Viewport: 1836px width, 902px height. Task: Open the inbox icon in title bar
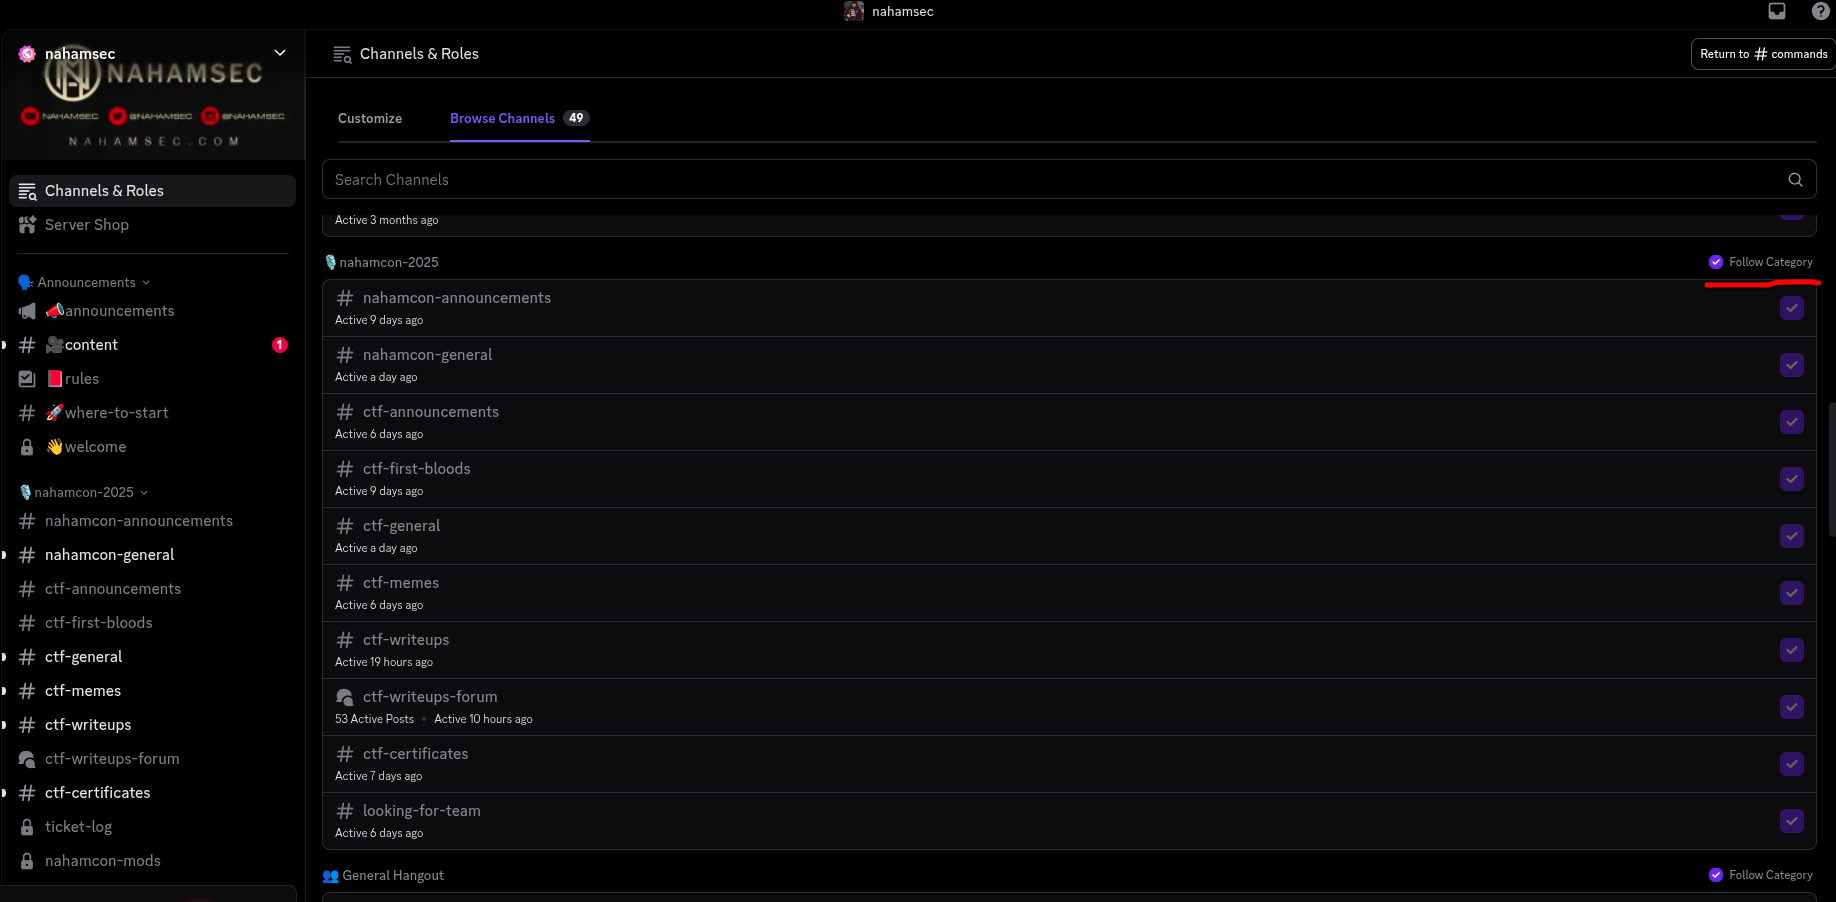point(1776,11)
